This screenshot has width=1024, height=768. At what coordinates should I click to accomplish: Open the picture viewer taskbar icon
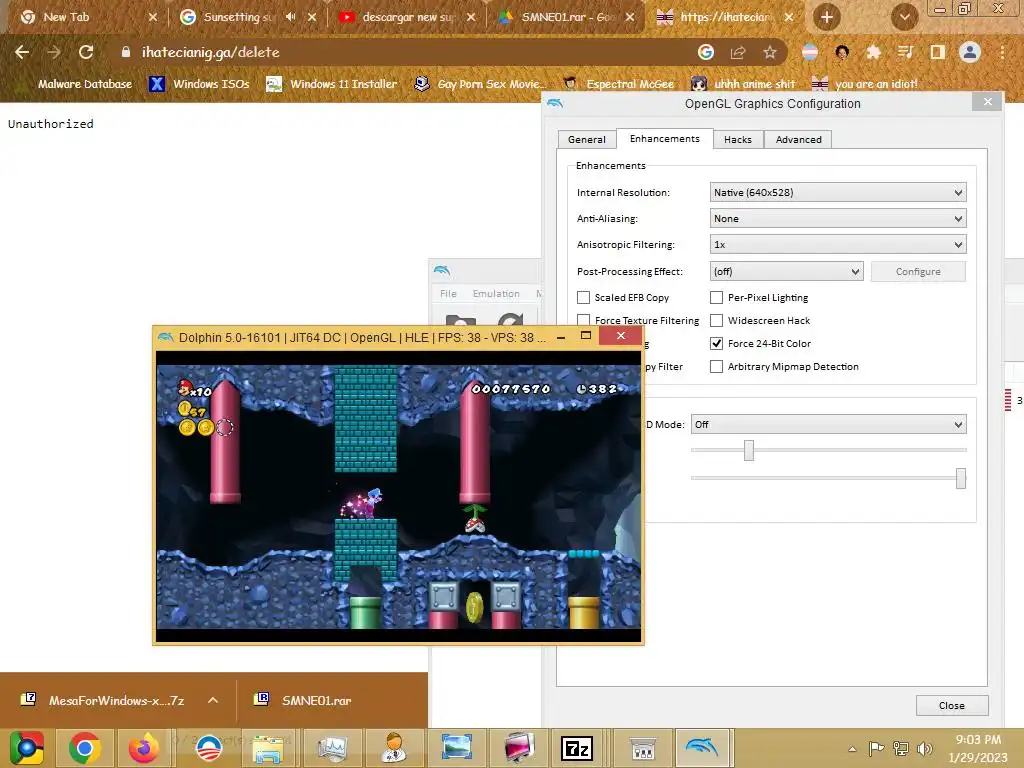pyautogui.click(x=456, y=748)
